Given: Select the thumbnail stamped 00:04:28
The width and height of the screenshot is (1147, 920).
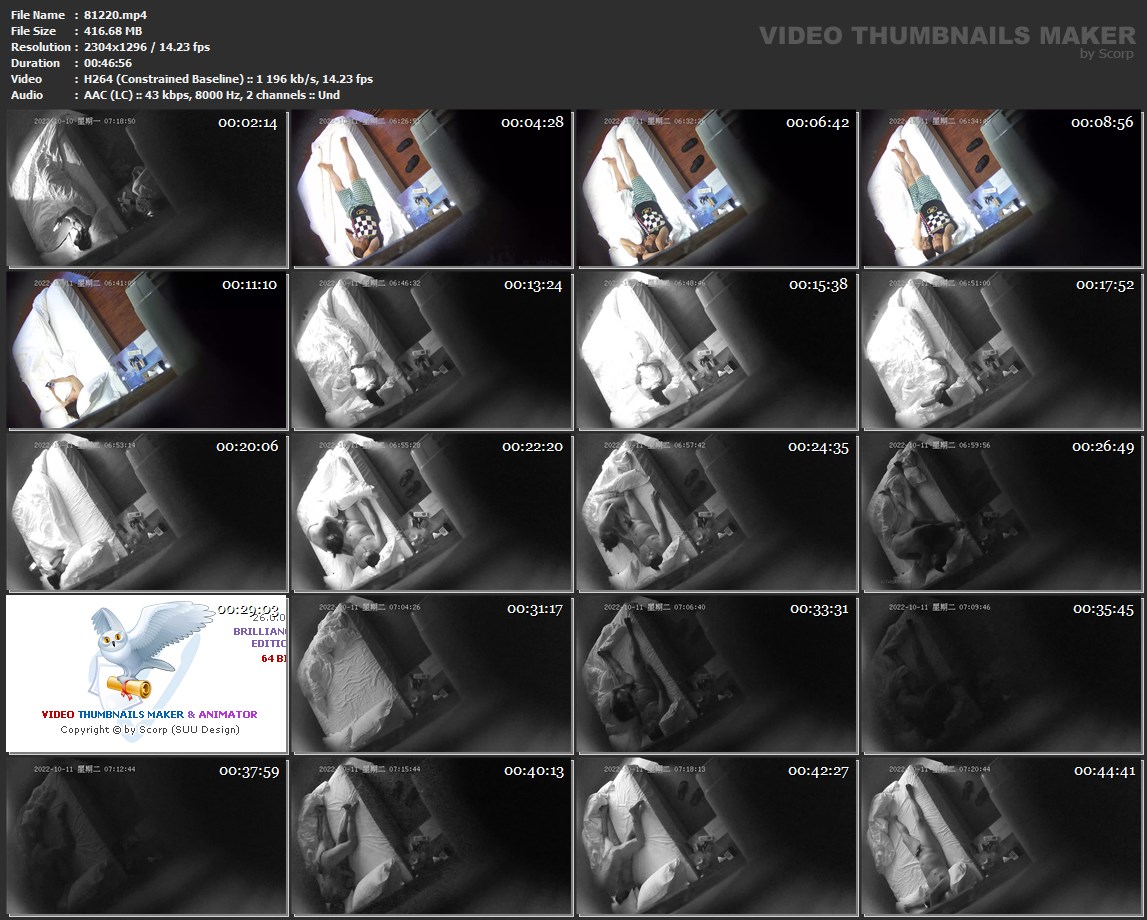Looking at the screenshot, I should pyautogui.click(x=432, y=189).
